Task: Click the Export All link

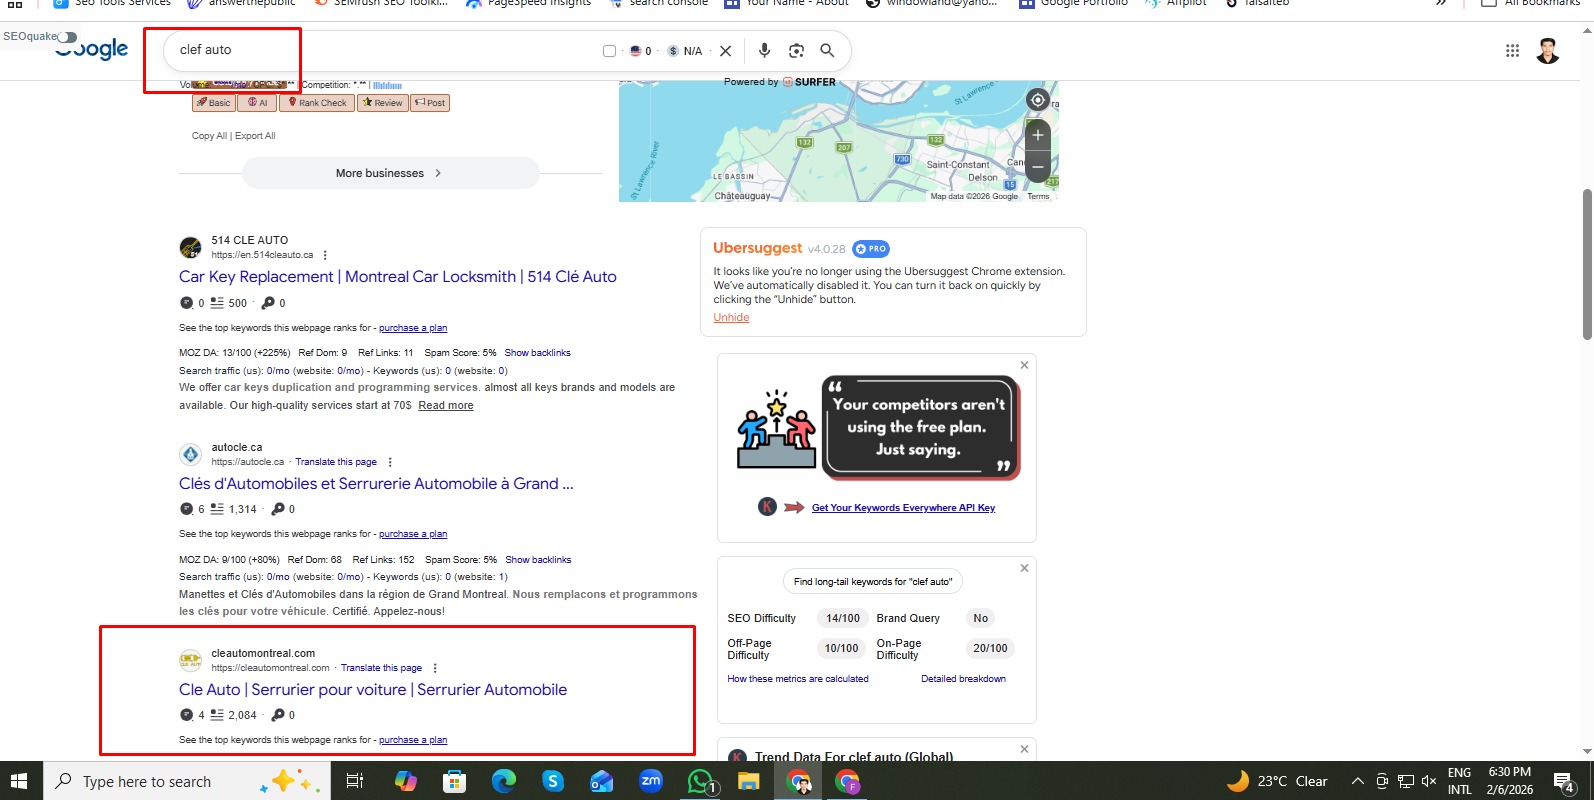Action: point(255,136)
